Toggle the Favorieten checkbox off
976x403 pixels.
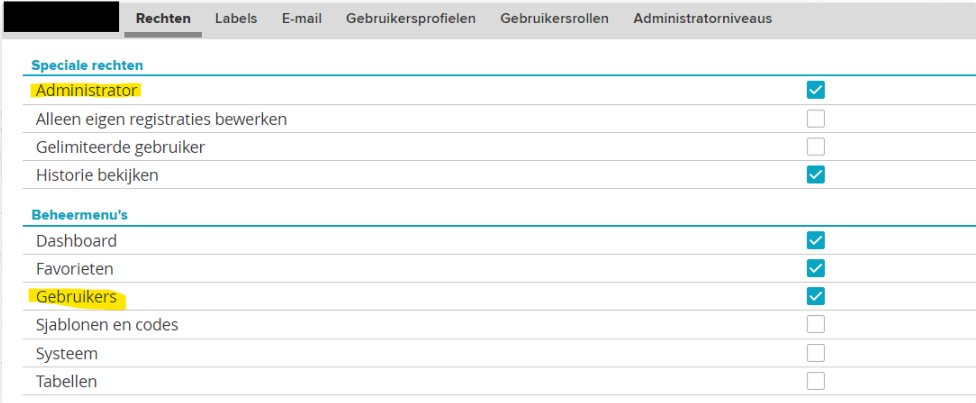(x=816, y=268)
